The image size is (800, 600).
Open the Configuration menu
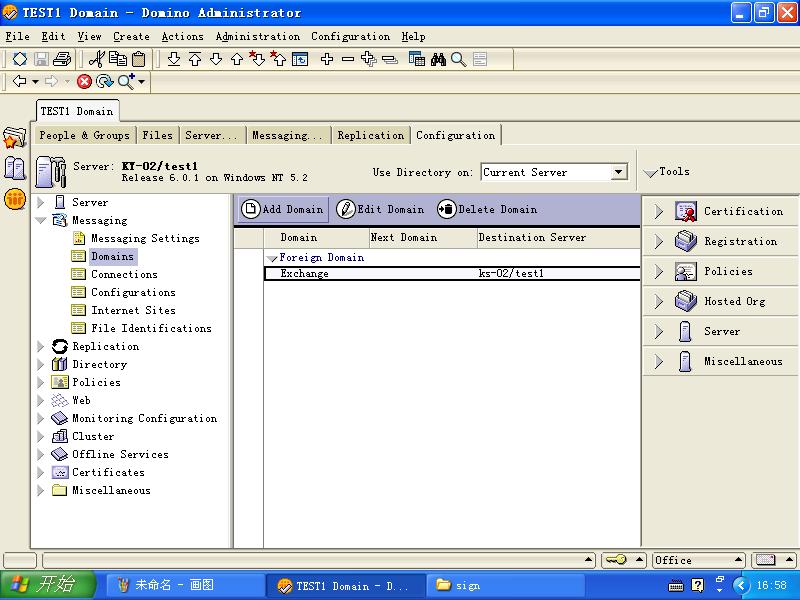click(351, 37)
